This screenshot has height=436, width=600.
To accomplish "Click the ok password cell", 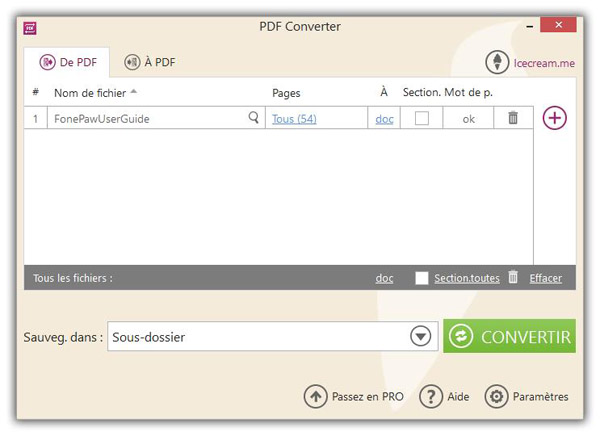I will click(468, 119).
